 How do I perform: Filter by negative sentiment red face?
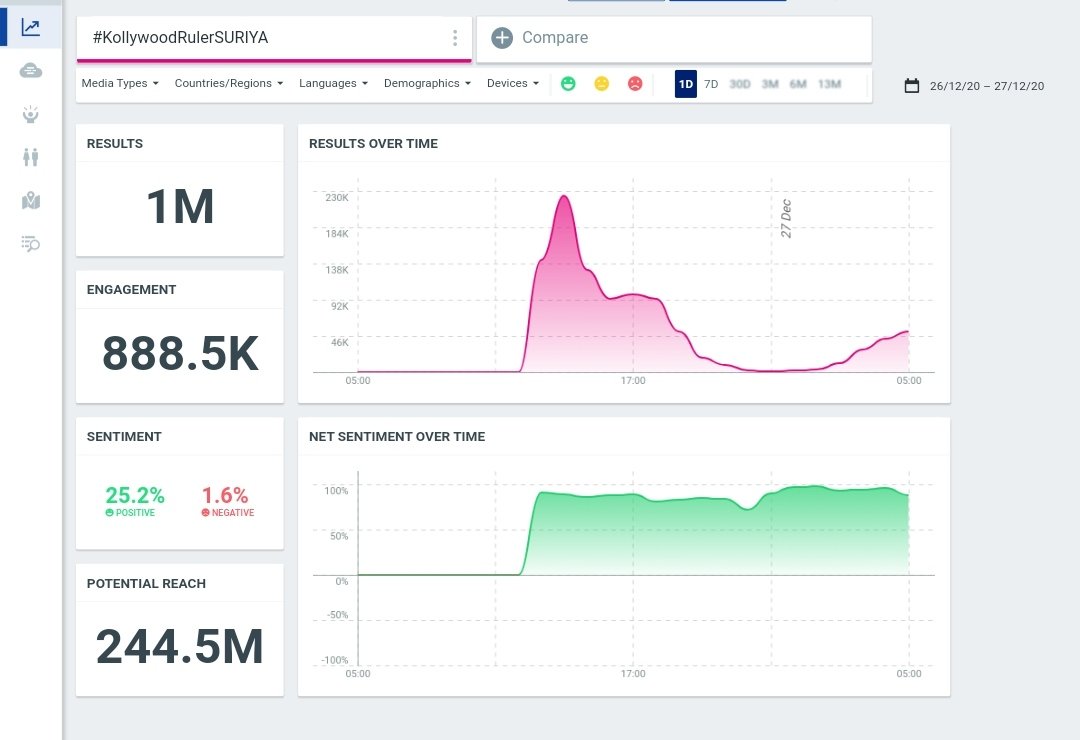635,83
